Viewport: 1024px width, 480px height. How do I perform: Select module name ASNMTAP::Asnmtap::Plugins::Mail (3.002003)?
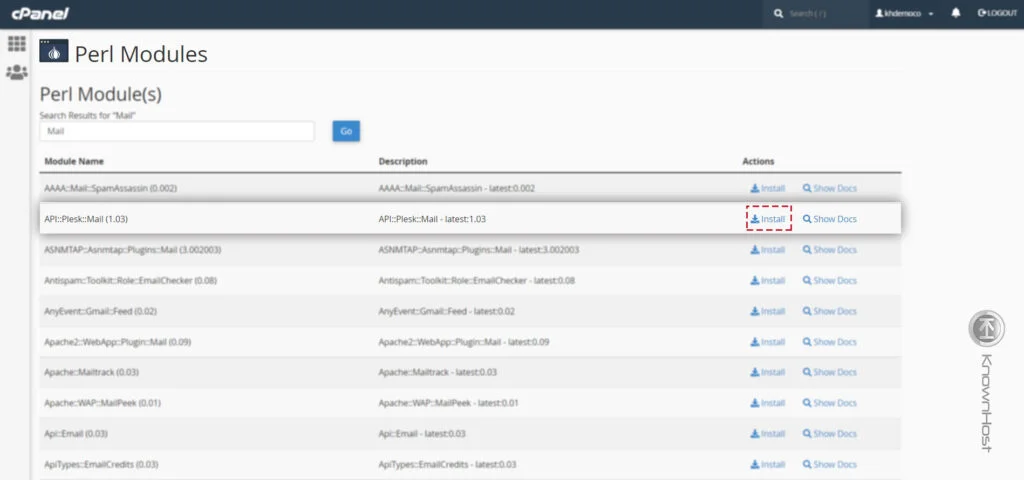coord(133,249)
